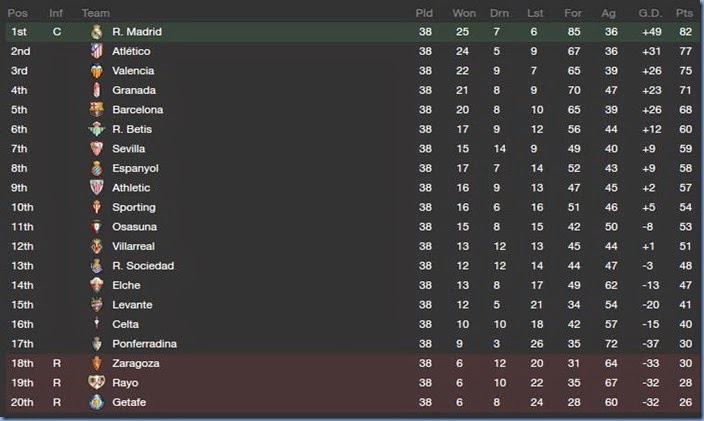Click the R. Betis club badge icon

[x=97, y=129]
